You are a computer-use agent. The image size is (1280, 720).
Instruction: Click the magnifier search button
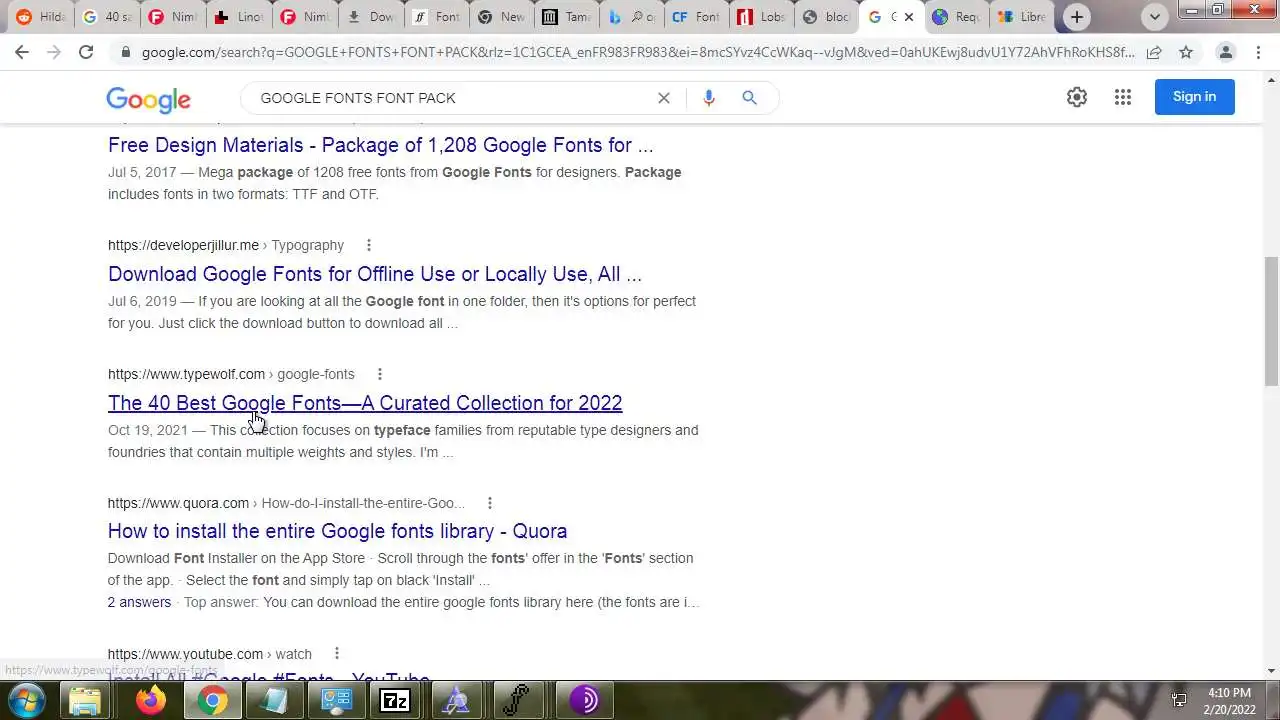pyautogui.click(x=749, y=98)
